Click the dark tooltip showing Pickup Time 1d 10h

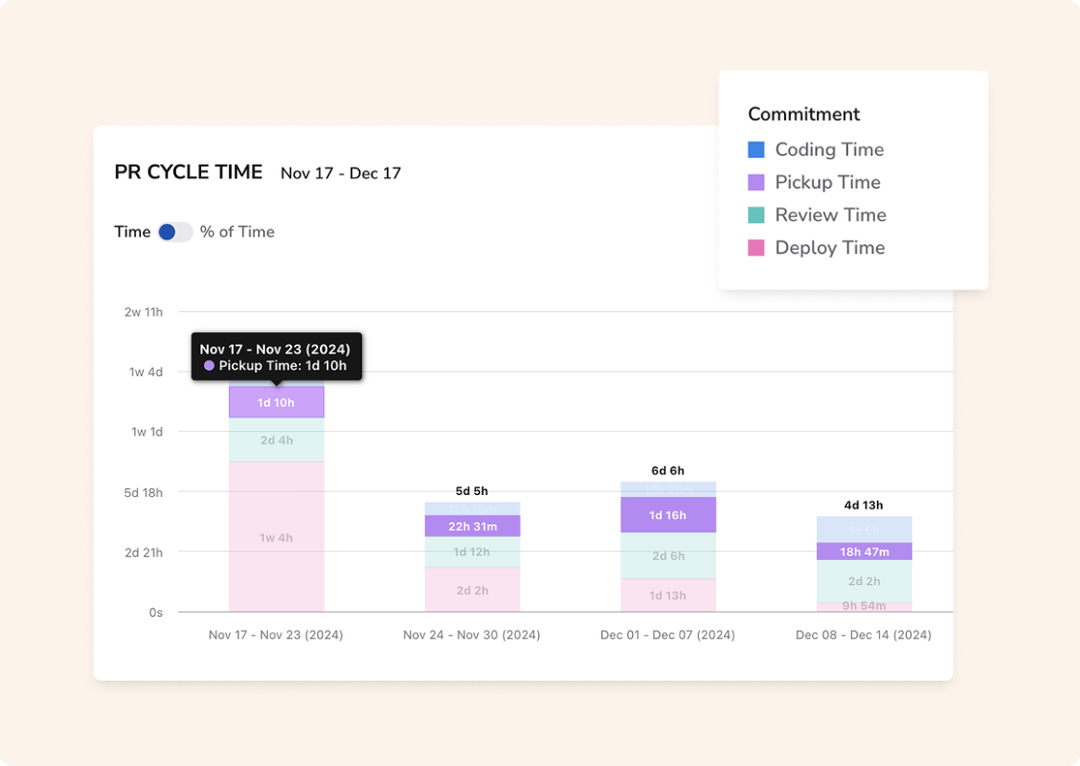pos(276,356)
